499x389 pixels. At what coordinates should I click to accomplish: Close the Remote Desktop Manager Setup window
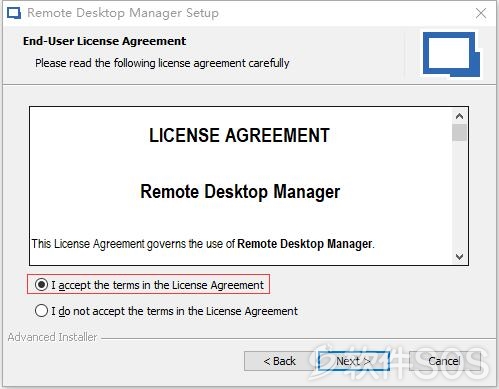coord(481,13)
